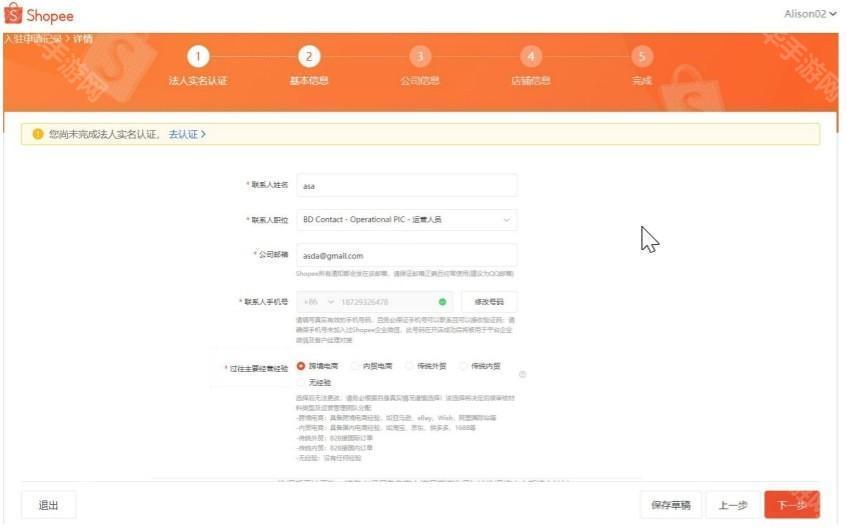Viewport: 847px width, 531px height.
Task: Click the 修改号码 button
Action: (x=489, y=302)
